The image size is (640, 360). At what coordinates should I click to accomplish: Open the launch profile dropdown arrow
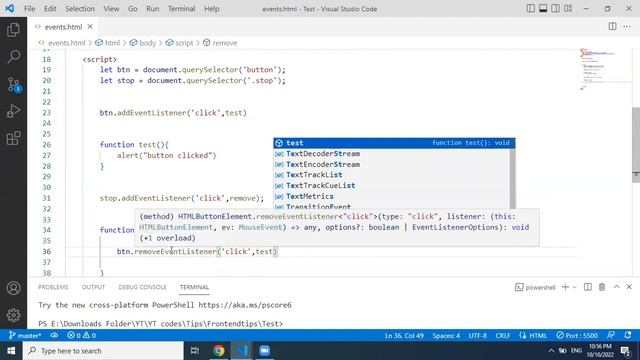click(x=575, y=287)
